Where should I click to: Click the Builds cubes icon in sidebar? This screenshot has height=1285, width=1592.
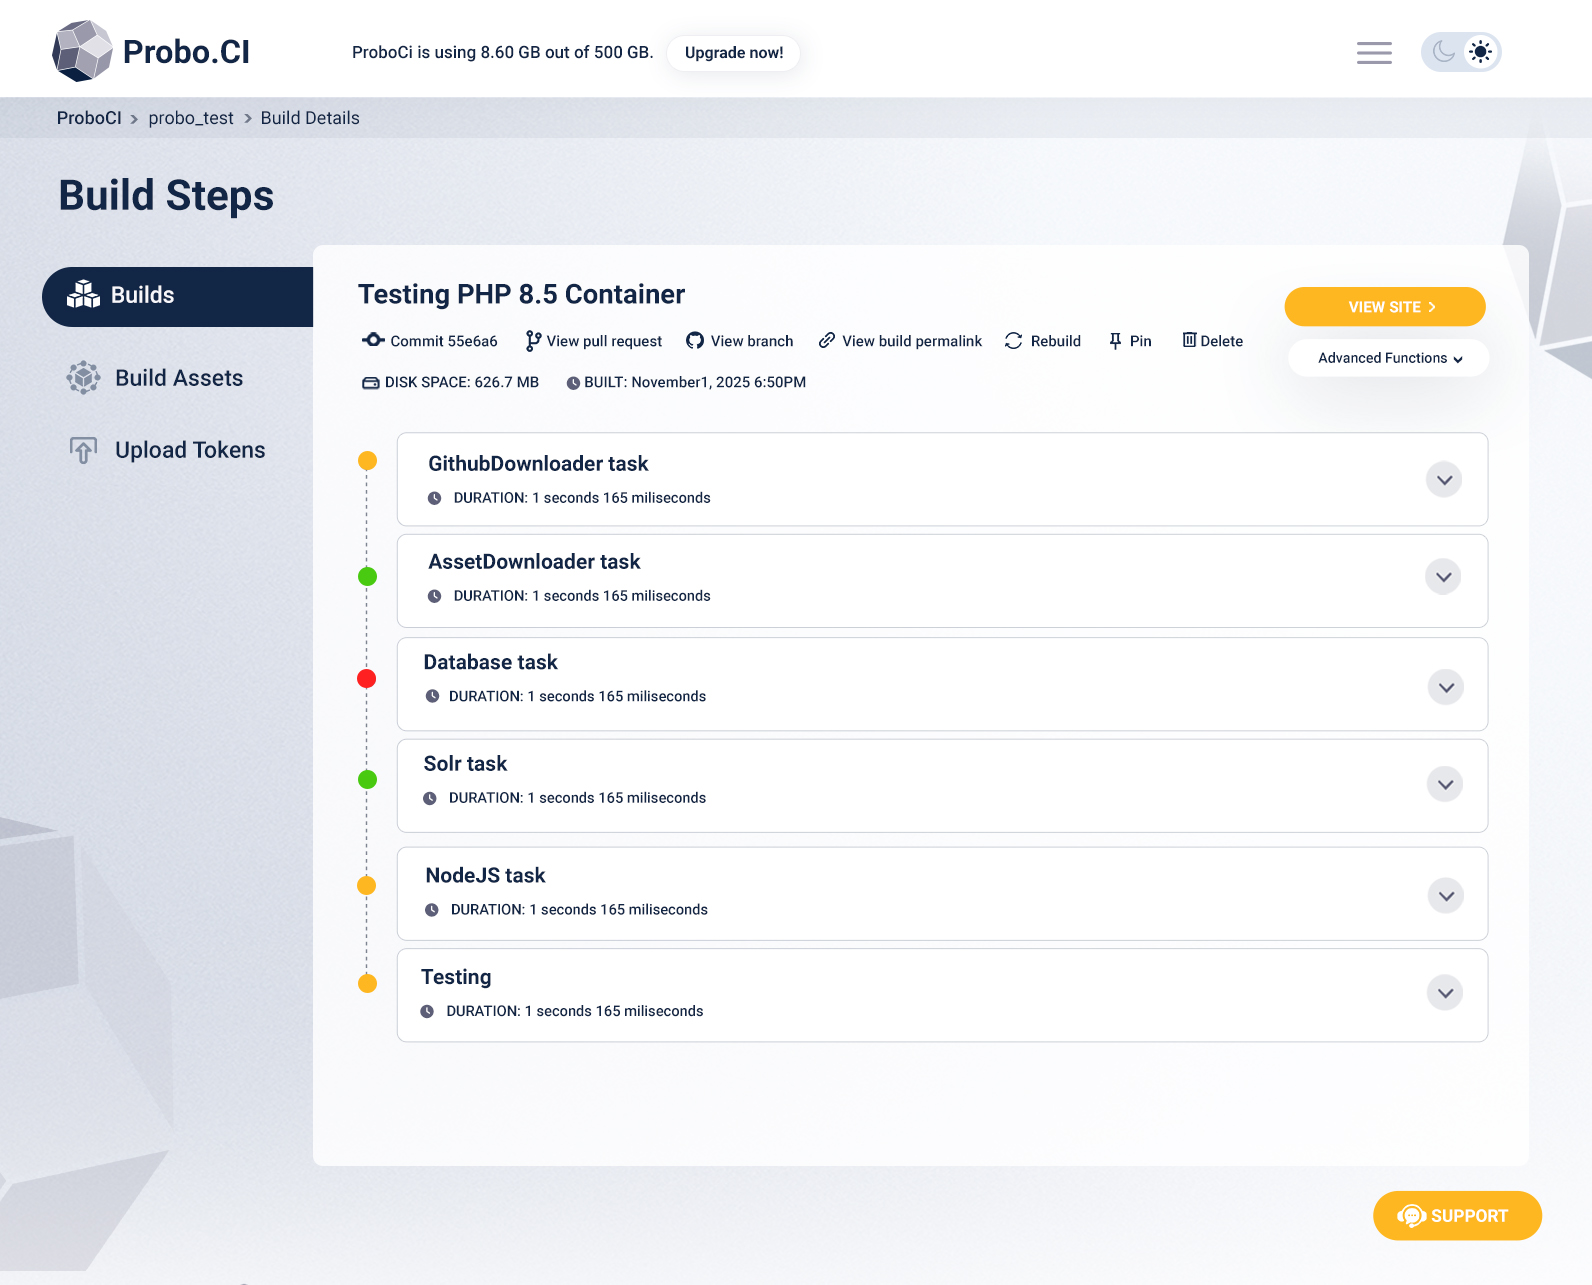click(x=83, y=295)
